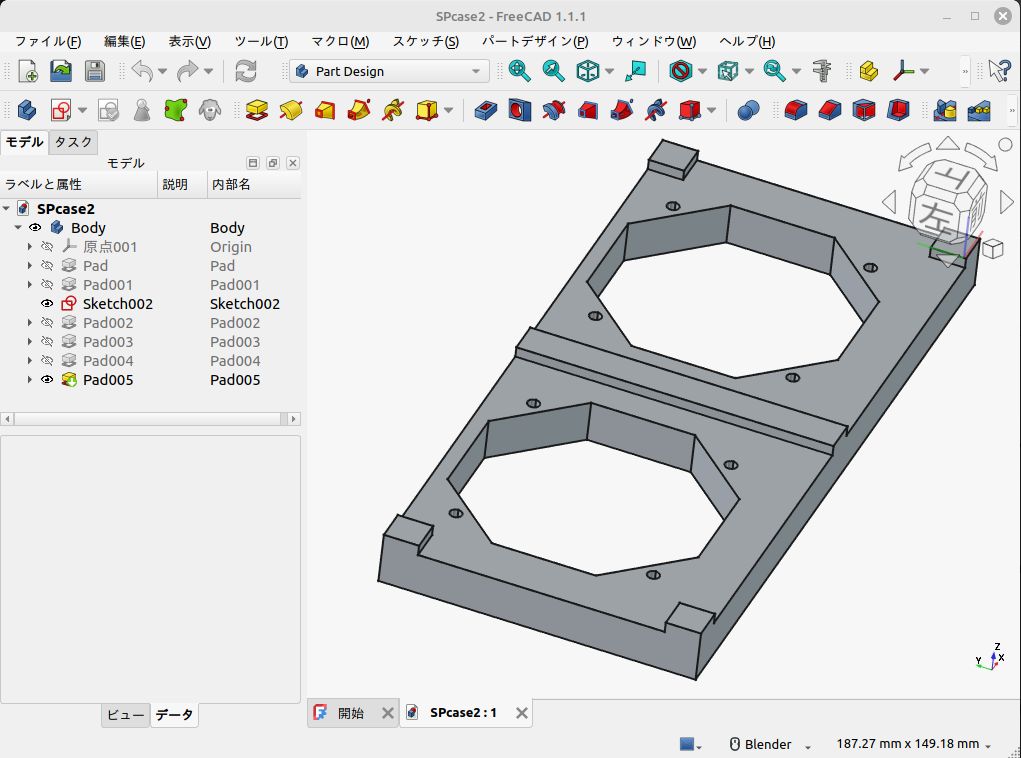Screen dimensions: 1021x758
Task: Select the Pad tool
Action: pyautogui.click(x=257, y=110)
